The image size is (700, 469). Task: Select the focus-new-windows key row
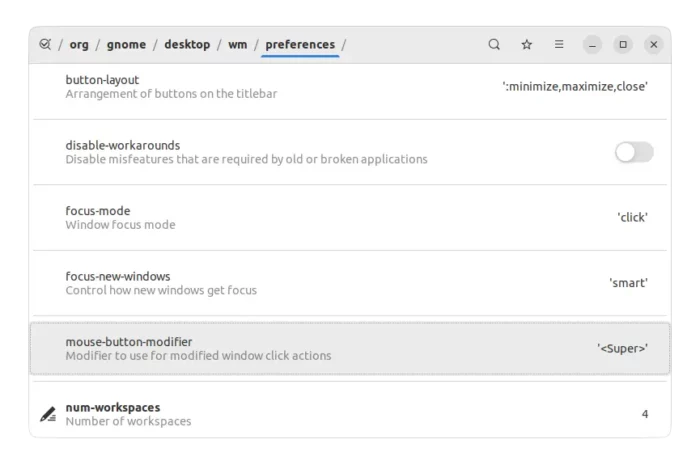pyautogui.click(x=350, y=283)
